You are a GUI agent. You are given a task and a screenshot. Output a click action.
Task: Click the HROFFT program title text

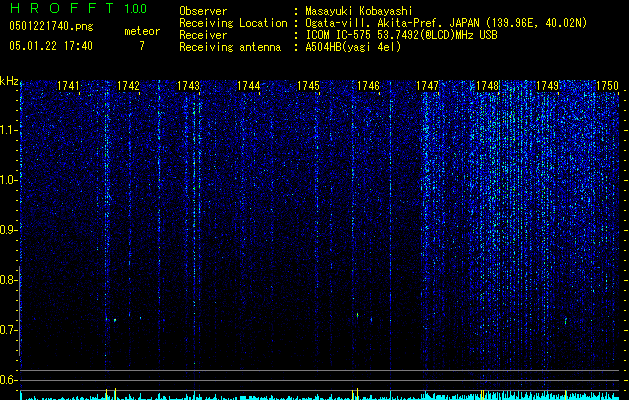tap(62, 8)
